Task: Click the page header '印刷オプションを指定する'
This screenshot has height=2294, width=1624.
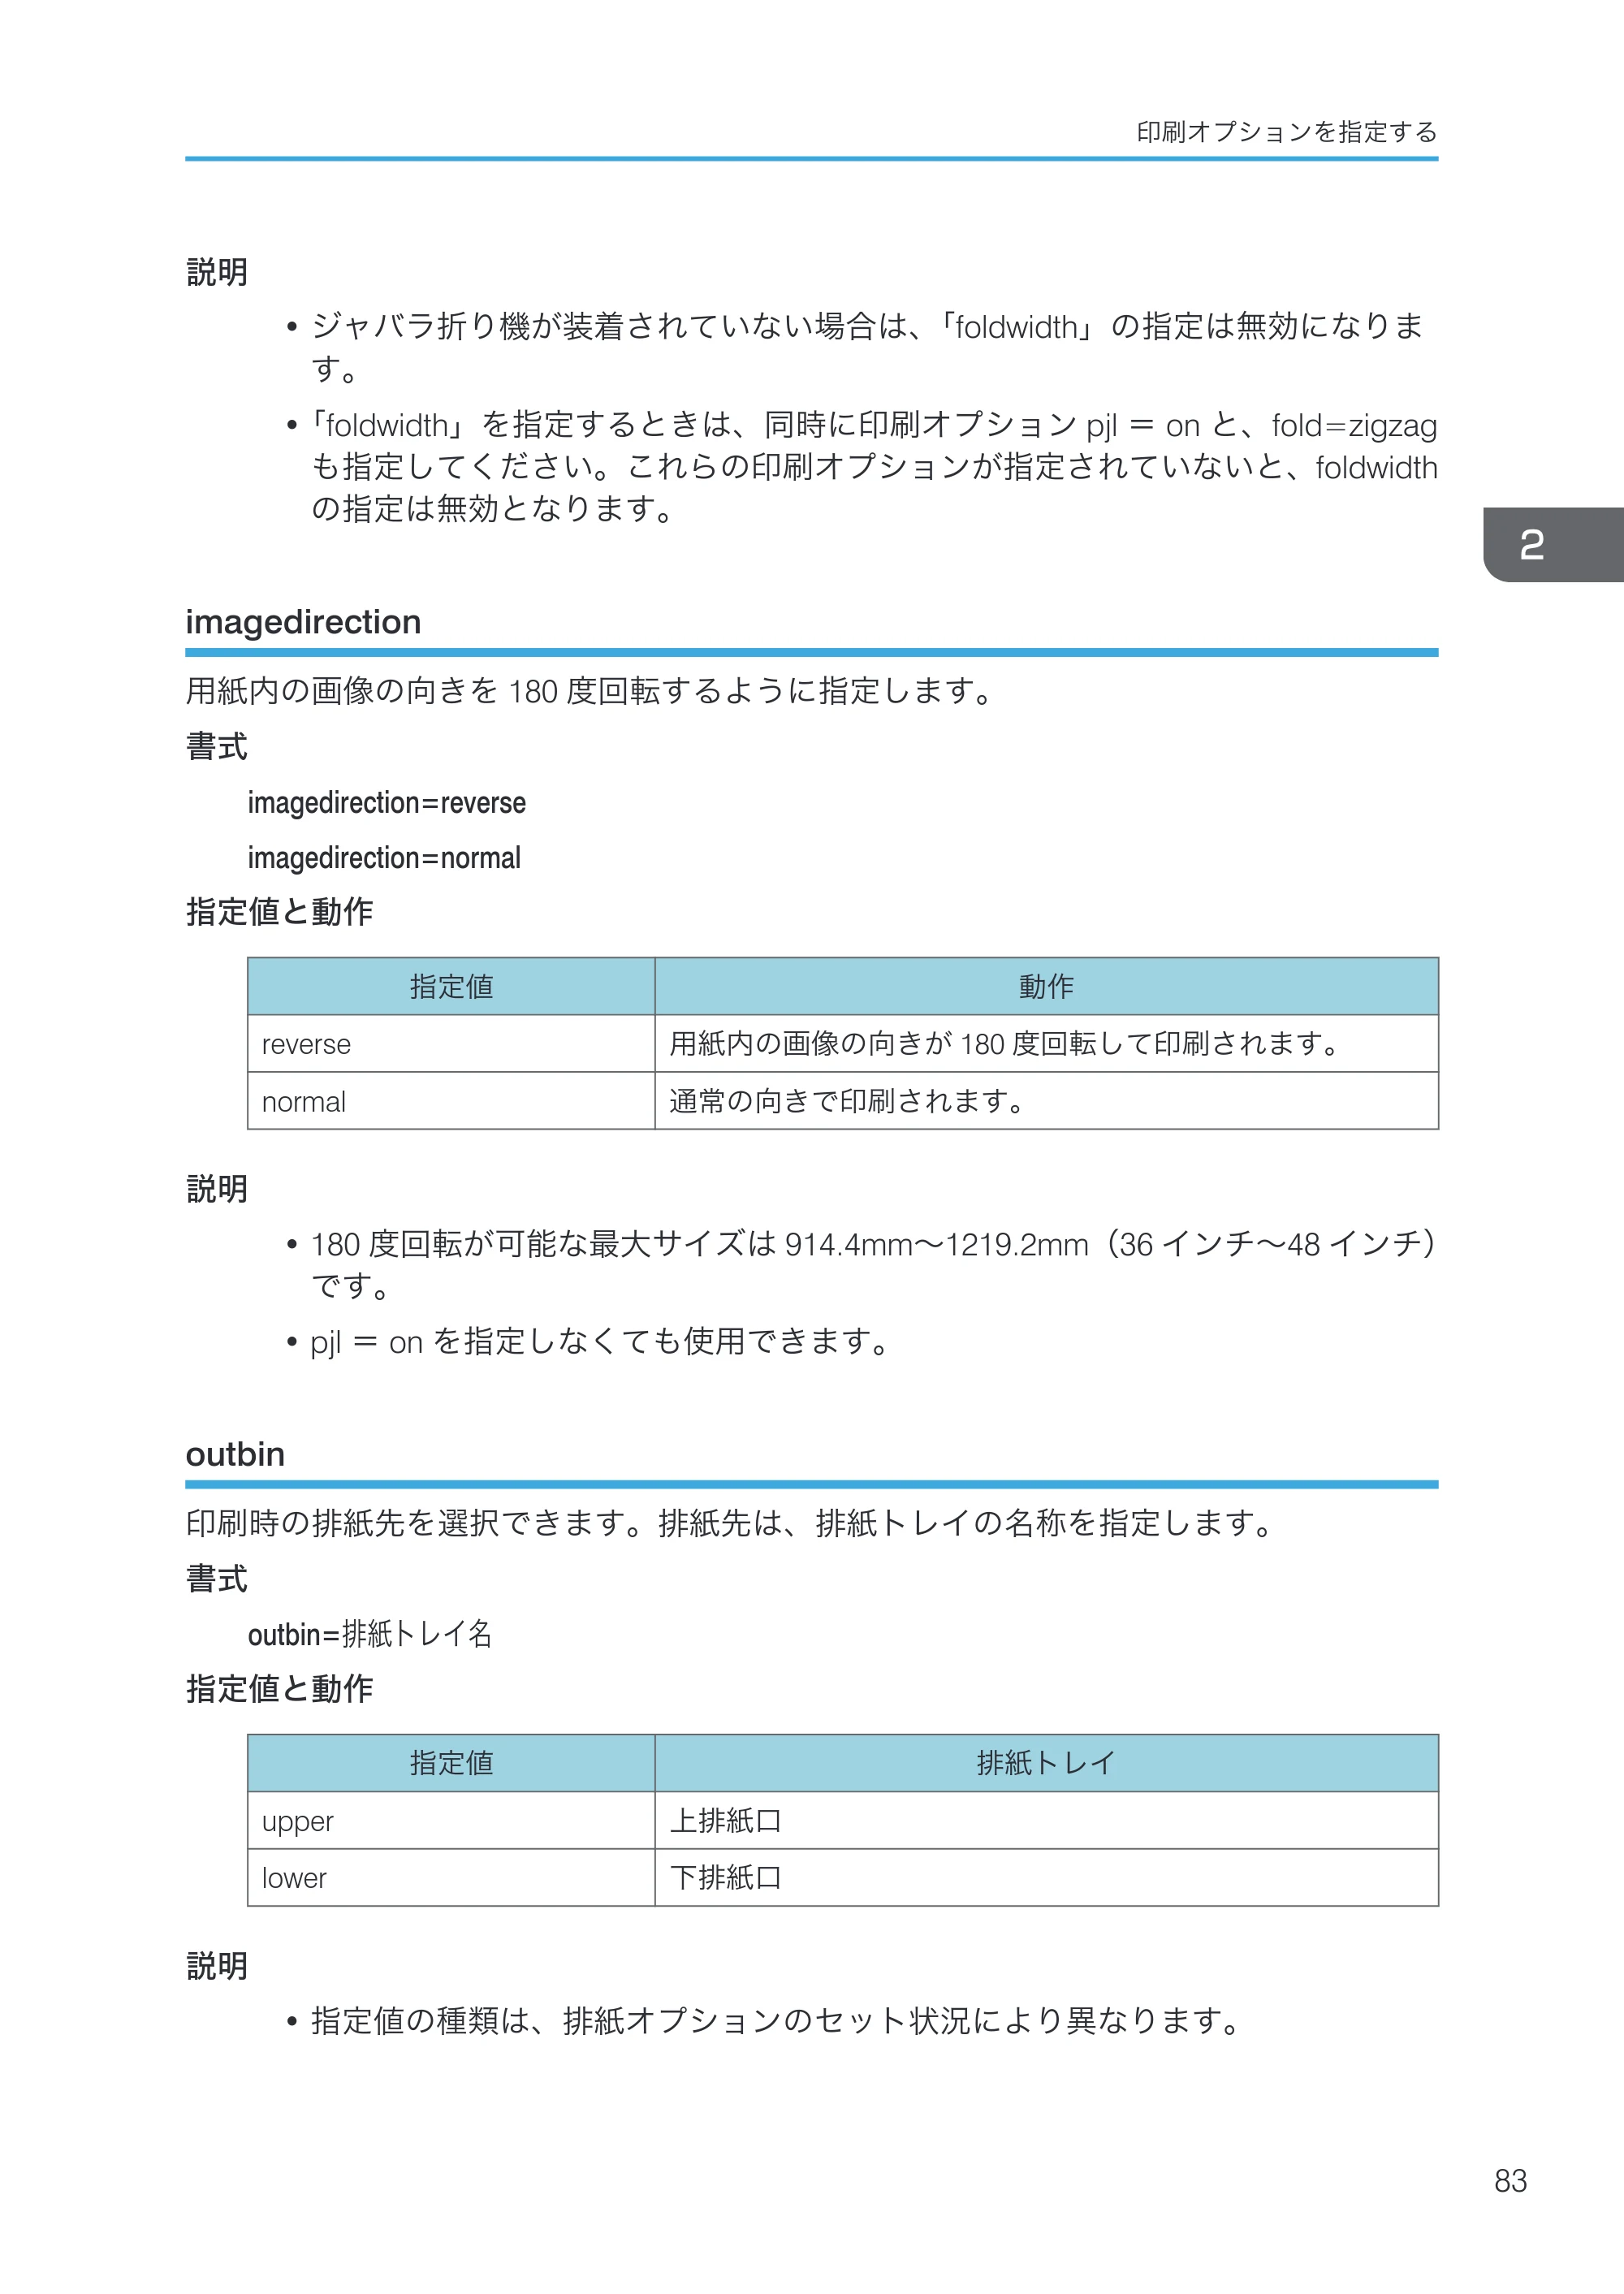Action: click(x=1286, y=132)
